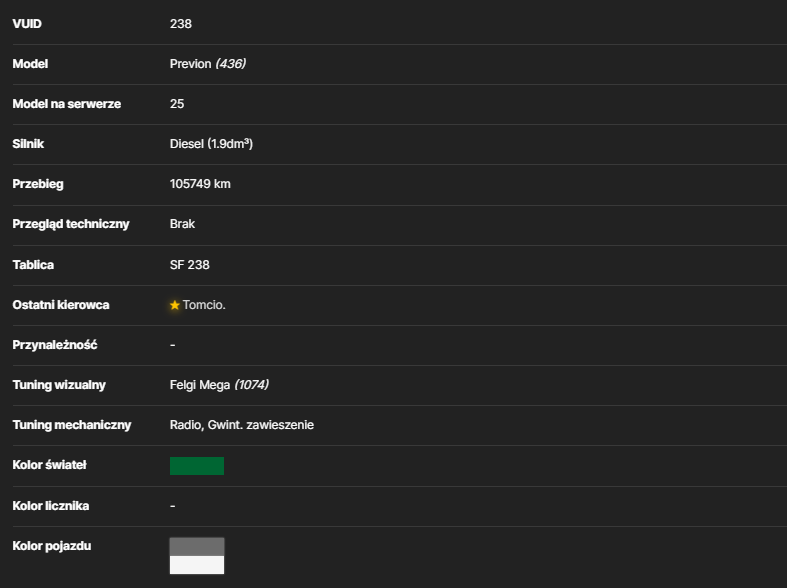Click the wheel ID (1074) text
787x588 pixels.
coord(251,385)
